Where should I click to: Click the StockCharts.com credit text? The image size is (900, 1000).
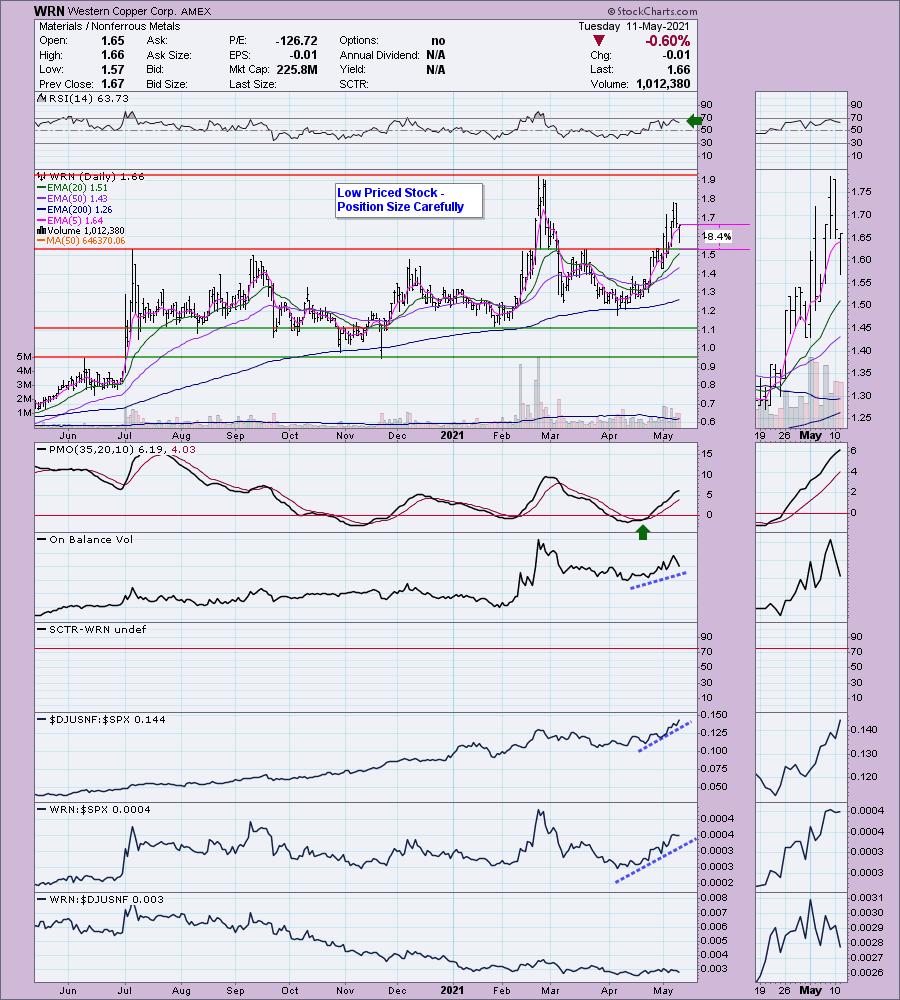coord(652,11)
